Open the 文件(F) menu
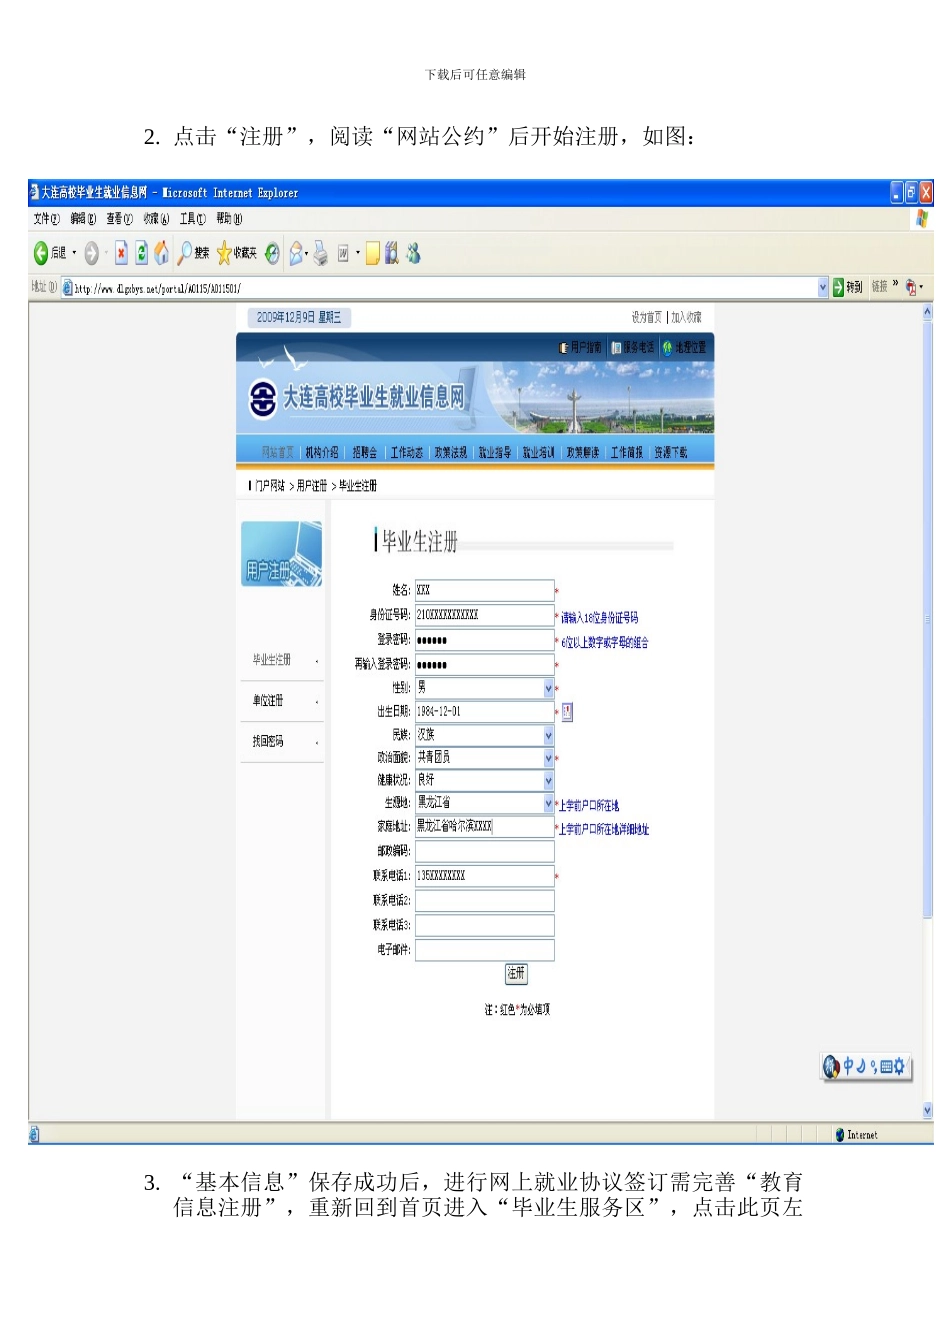This screenshot has width=950, height=1344. 46,218
